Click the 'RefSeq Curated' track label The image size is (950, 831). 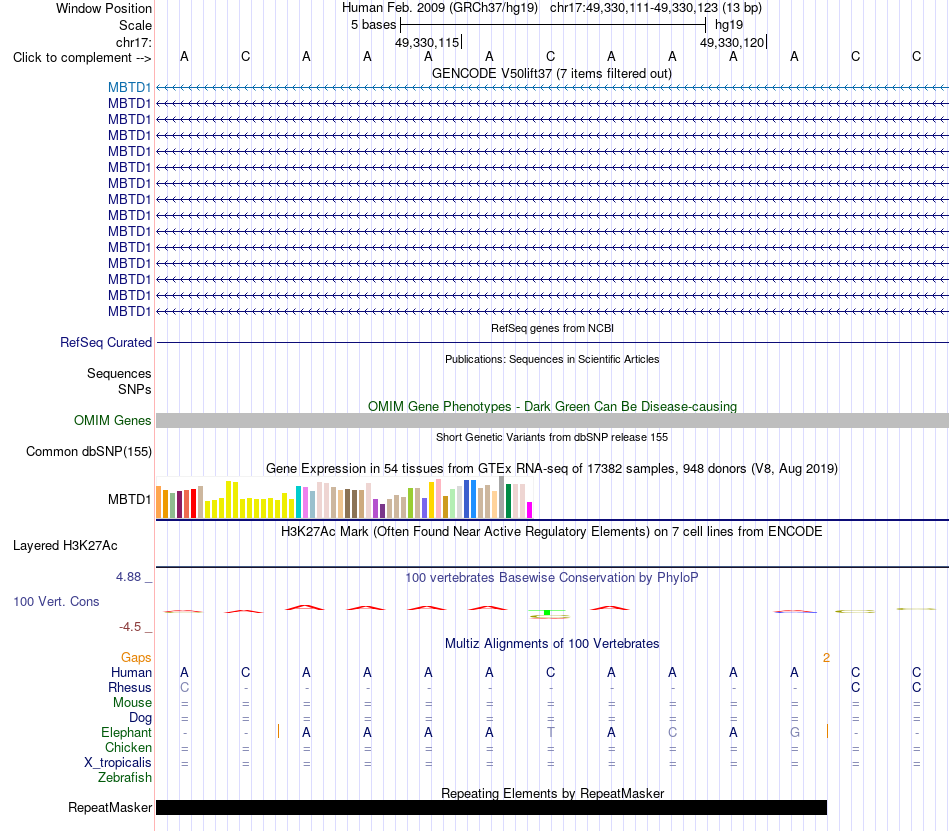click(x=105, y=342)
